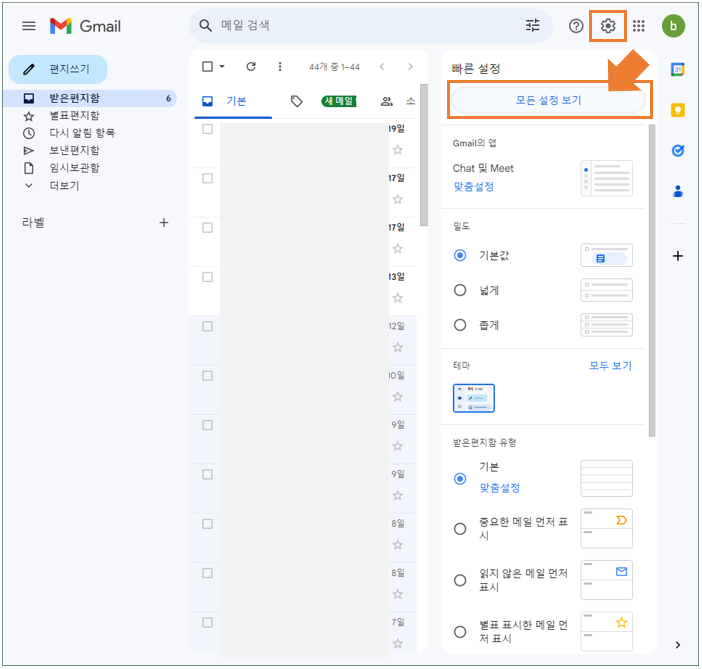The height and width of the screenshot is (669, 702).
Task: Choose 좁게 density option
Action: (x=460, y=325)
